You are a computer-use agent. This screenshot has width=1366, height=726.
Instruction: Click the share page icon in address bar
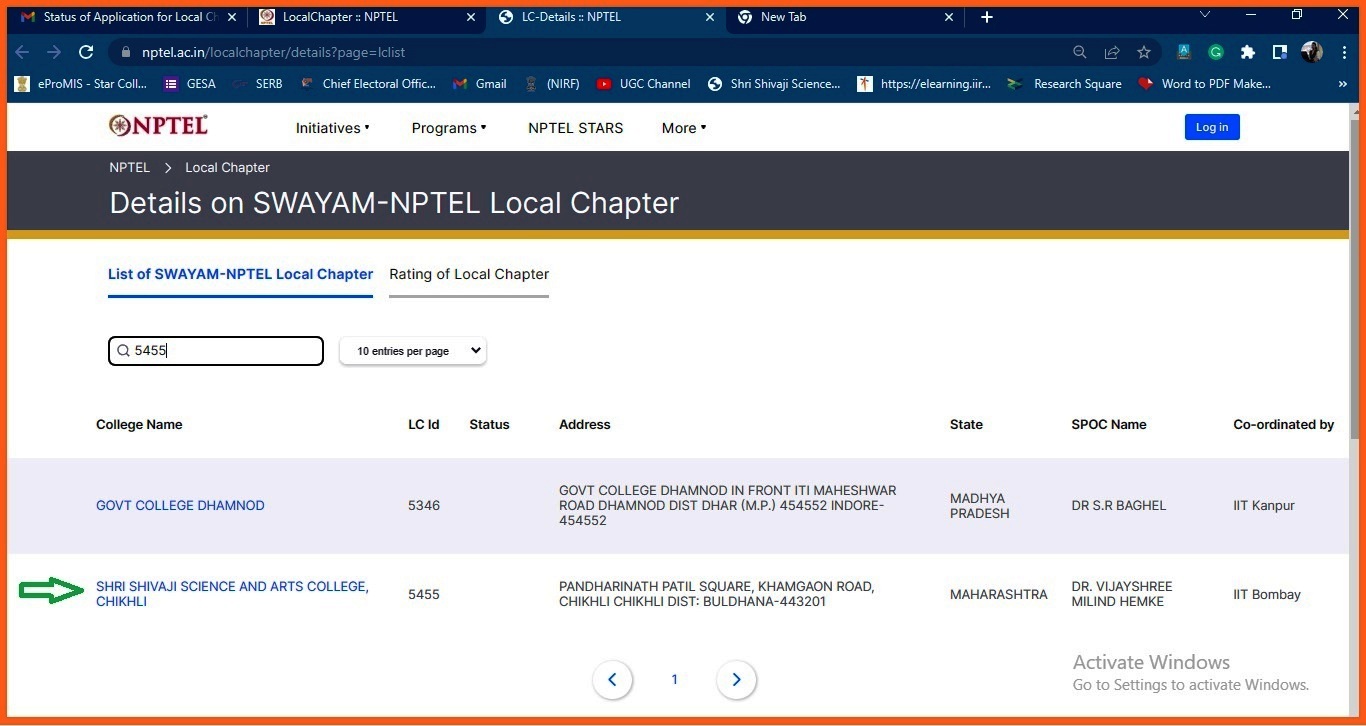pos(1112,52)
